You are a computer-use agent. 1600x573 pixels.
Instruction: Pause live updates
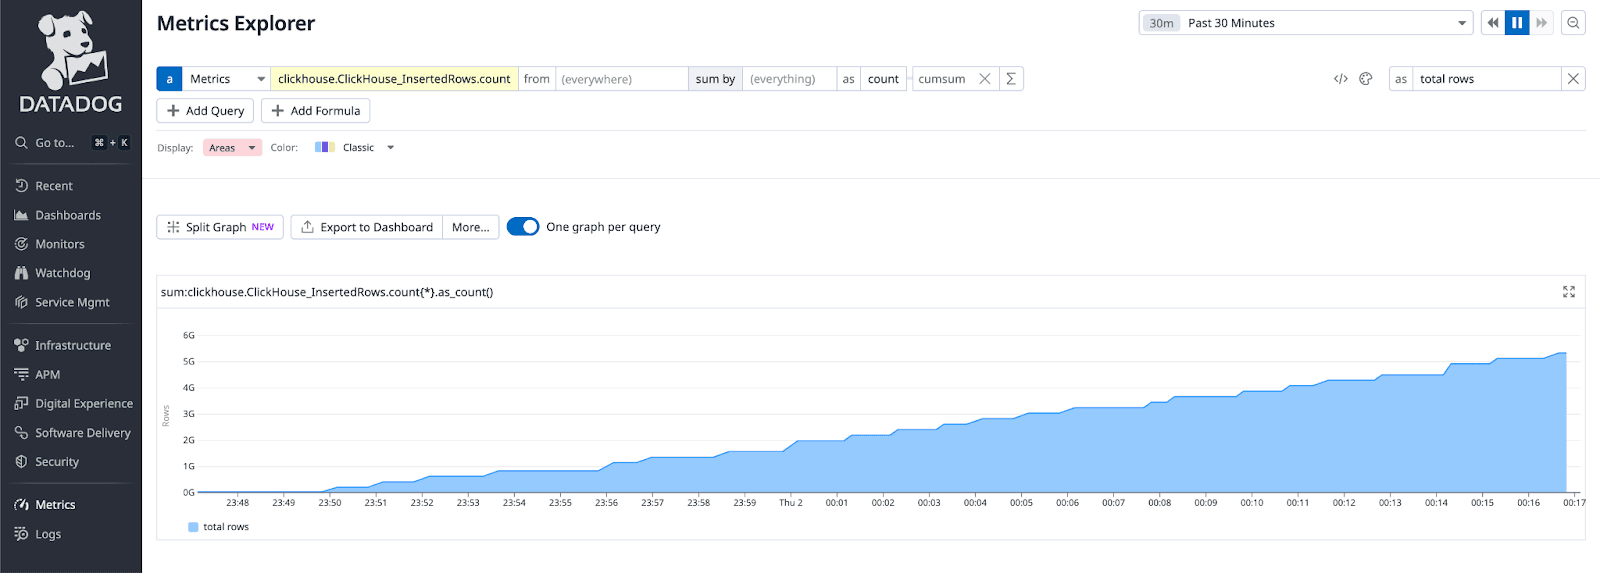point(1517,23)
